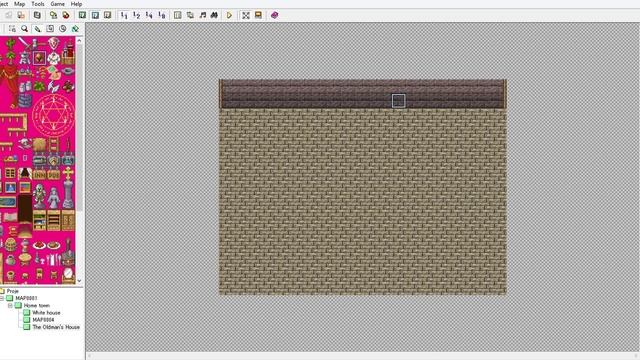Pick the highlighted selected tileset tile
This screenshot has width=640, height=360.
coord(39,58)
